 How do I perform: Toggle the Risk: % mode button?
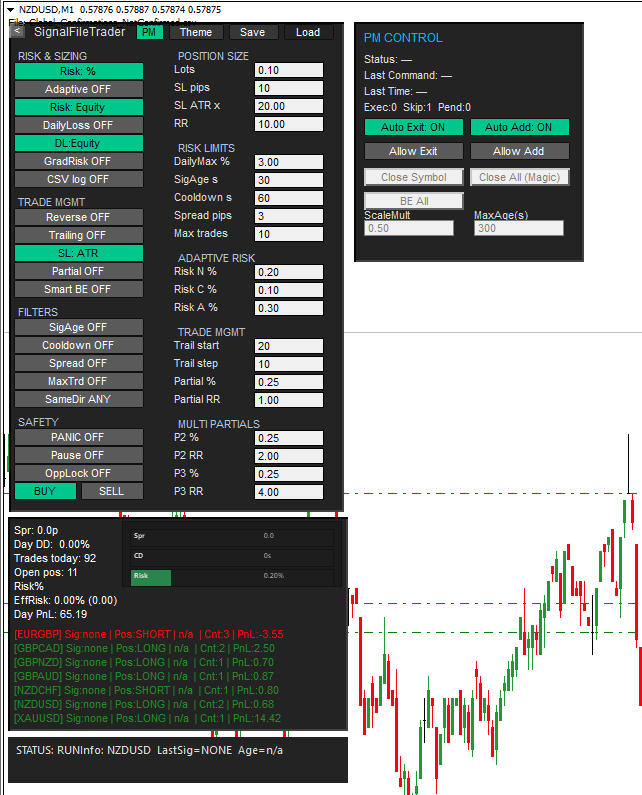(x=79, y=71)
